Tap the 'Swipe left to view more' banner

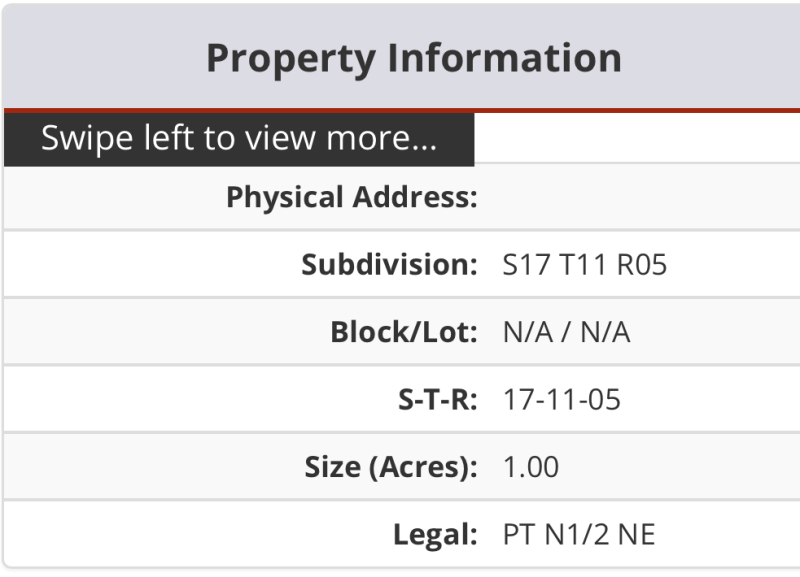click(238, 139)
